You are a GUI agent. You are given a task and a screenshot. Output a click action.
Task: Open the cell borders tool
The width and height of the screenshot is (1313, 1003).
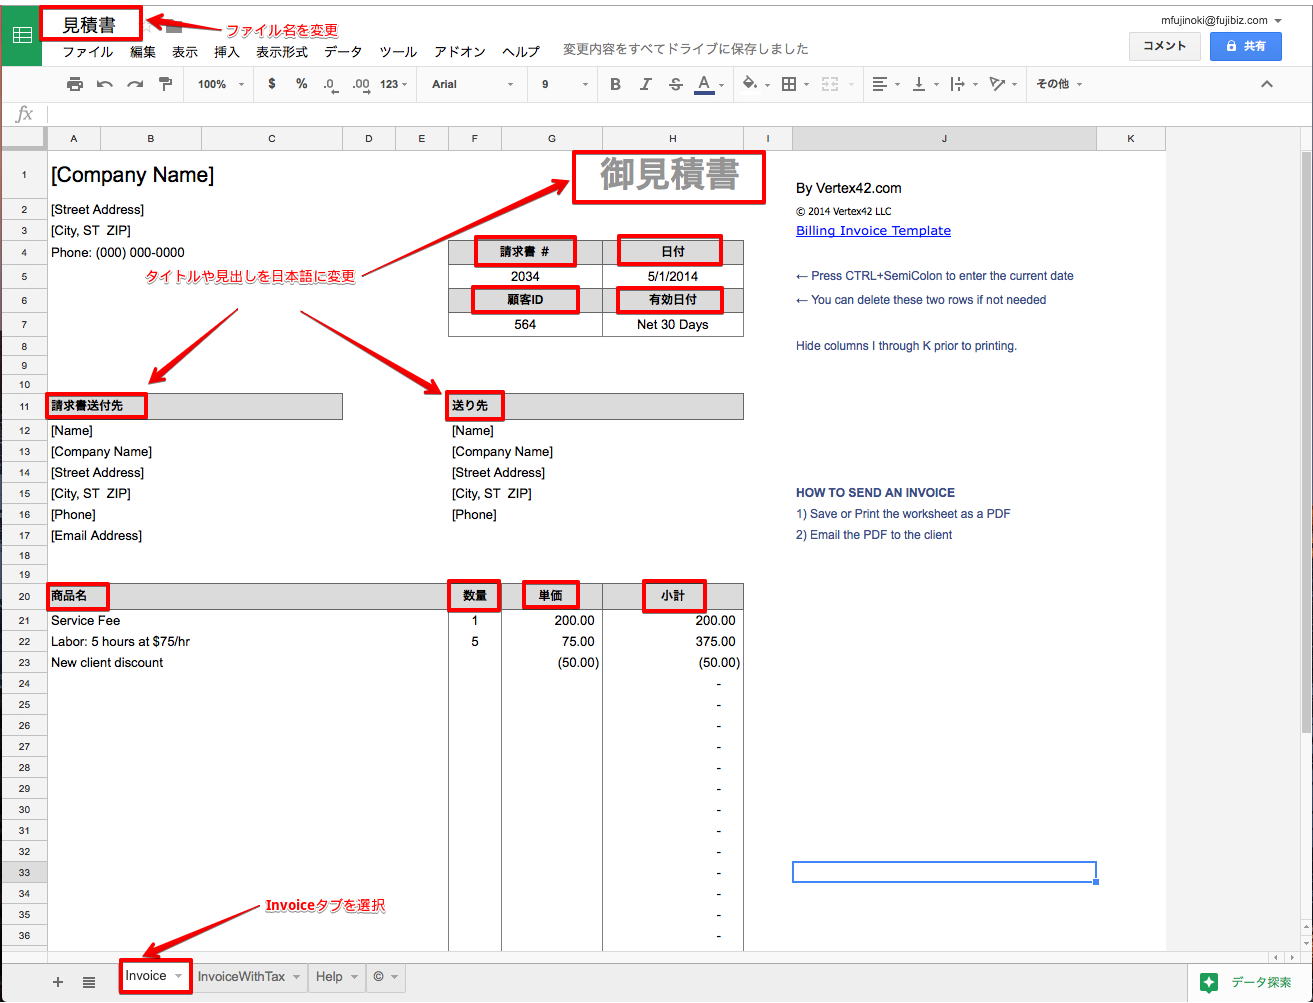(790, 85)
